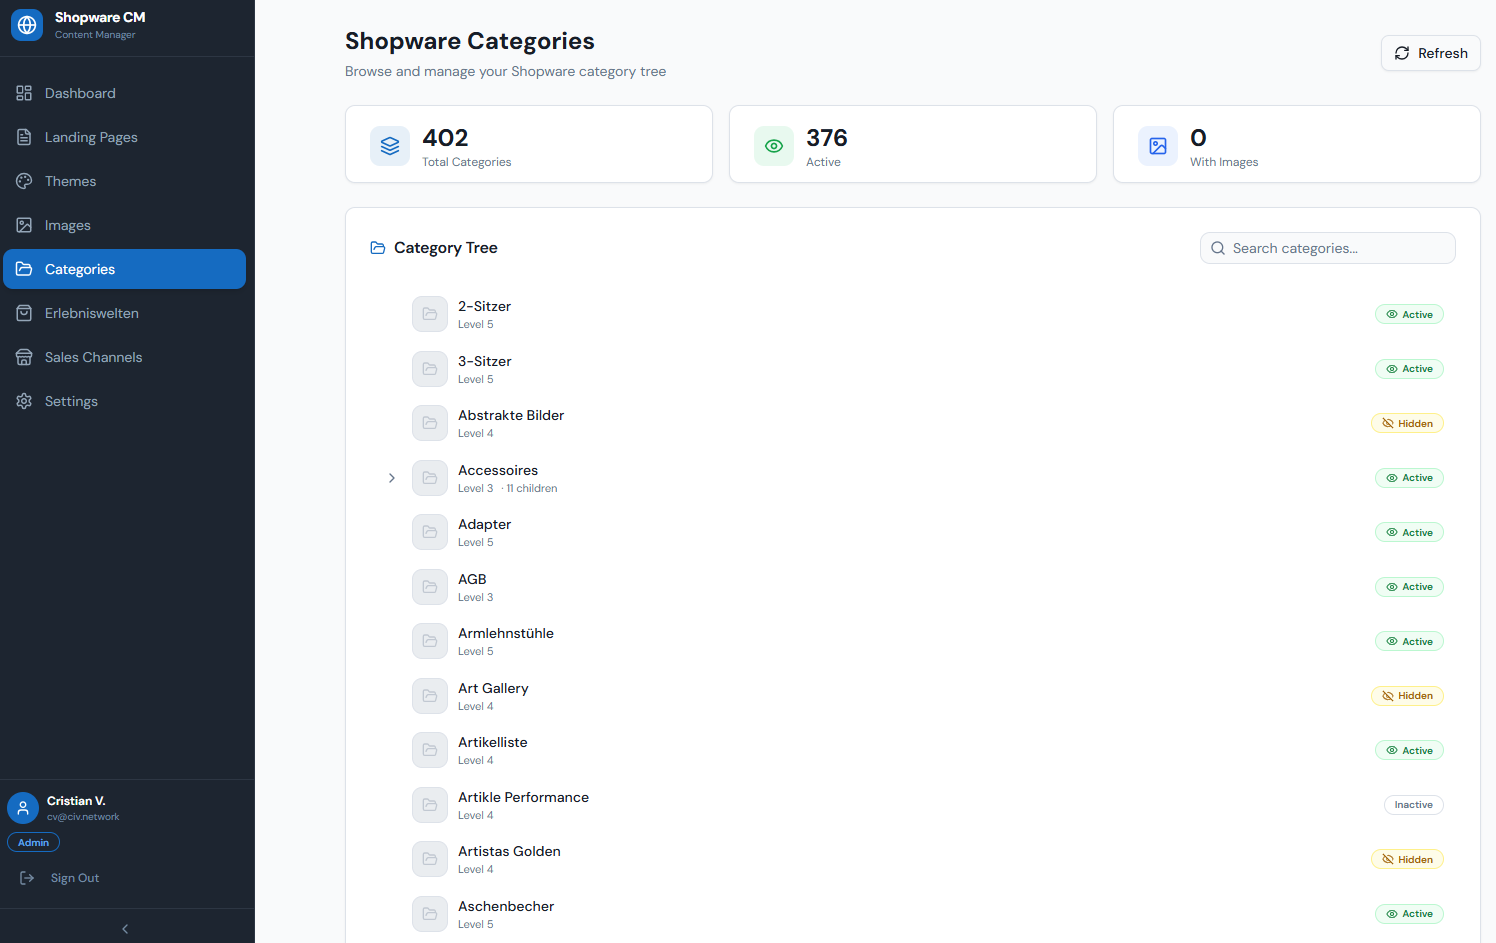Select the Artikle Performance category name
The height and width of the screenshot is (943, 1496).
tap(523, 797)
